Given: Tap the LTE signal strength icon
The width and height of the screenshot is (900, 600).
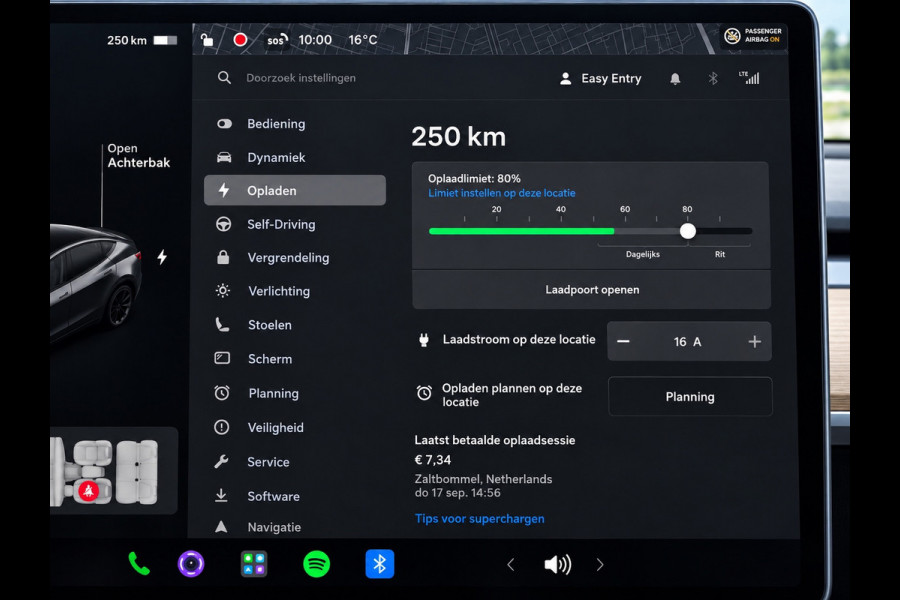Looking at the screenshot, I should click(749, 78).
